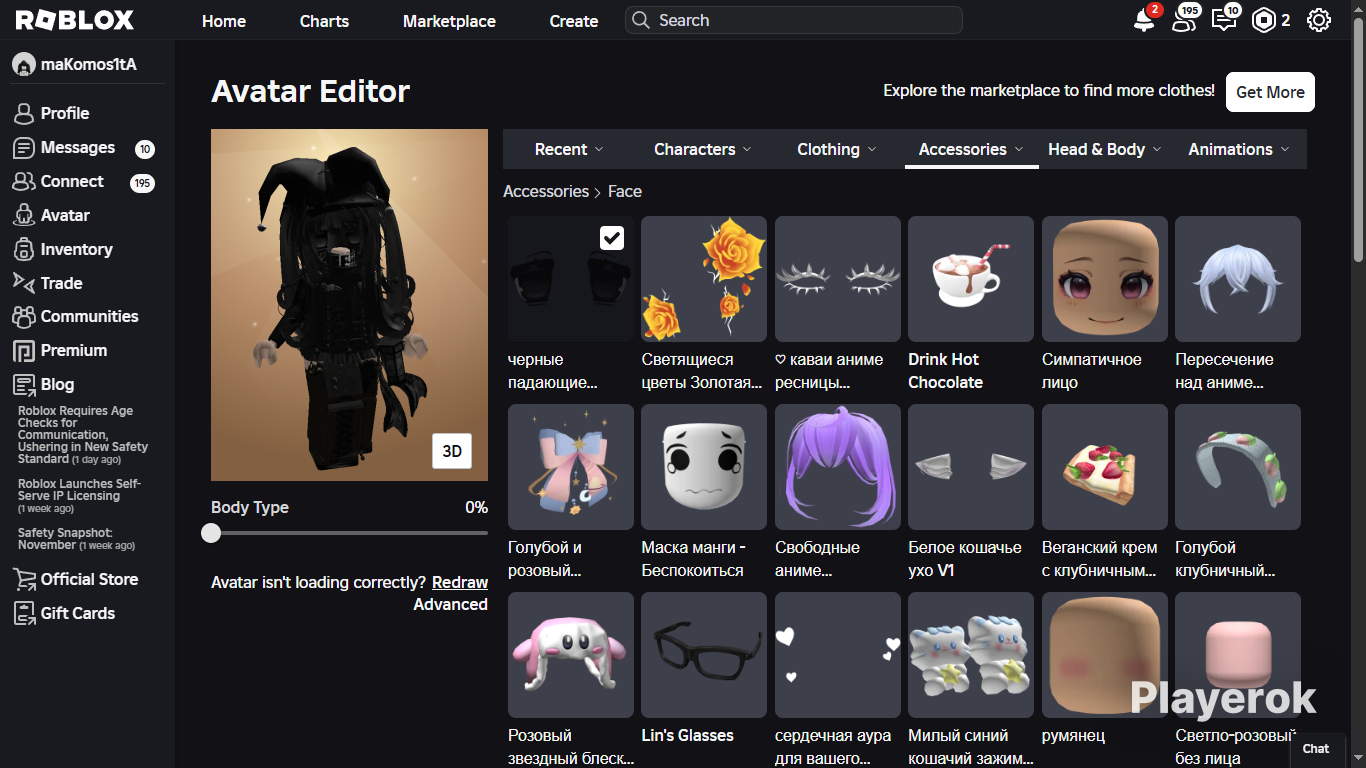The height and width of the screenshot is (768, 1366).
Task: Click into the Search field
Action: pos(794,20)
